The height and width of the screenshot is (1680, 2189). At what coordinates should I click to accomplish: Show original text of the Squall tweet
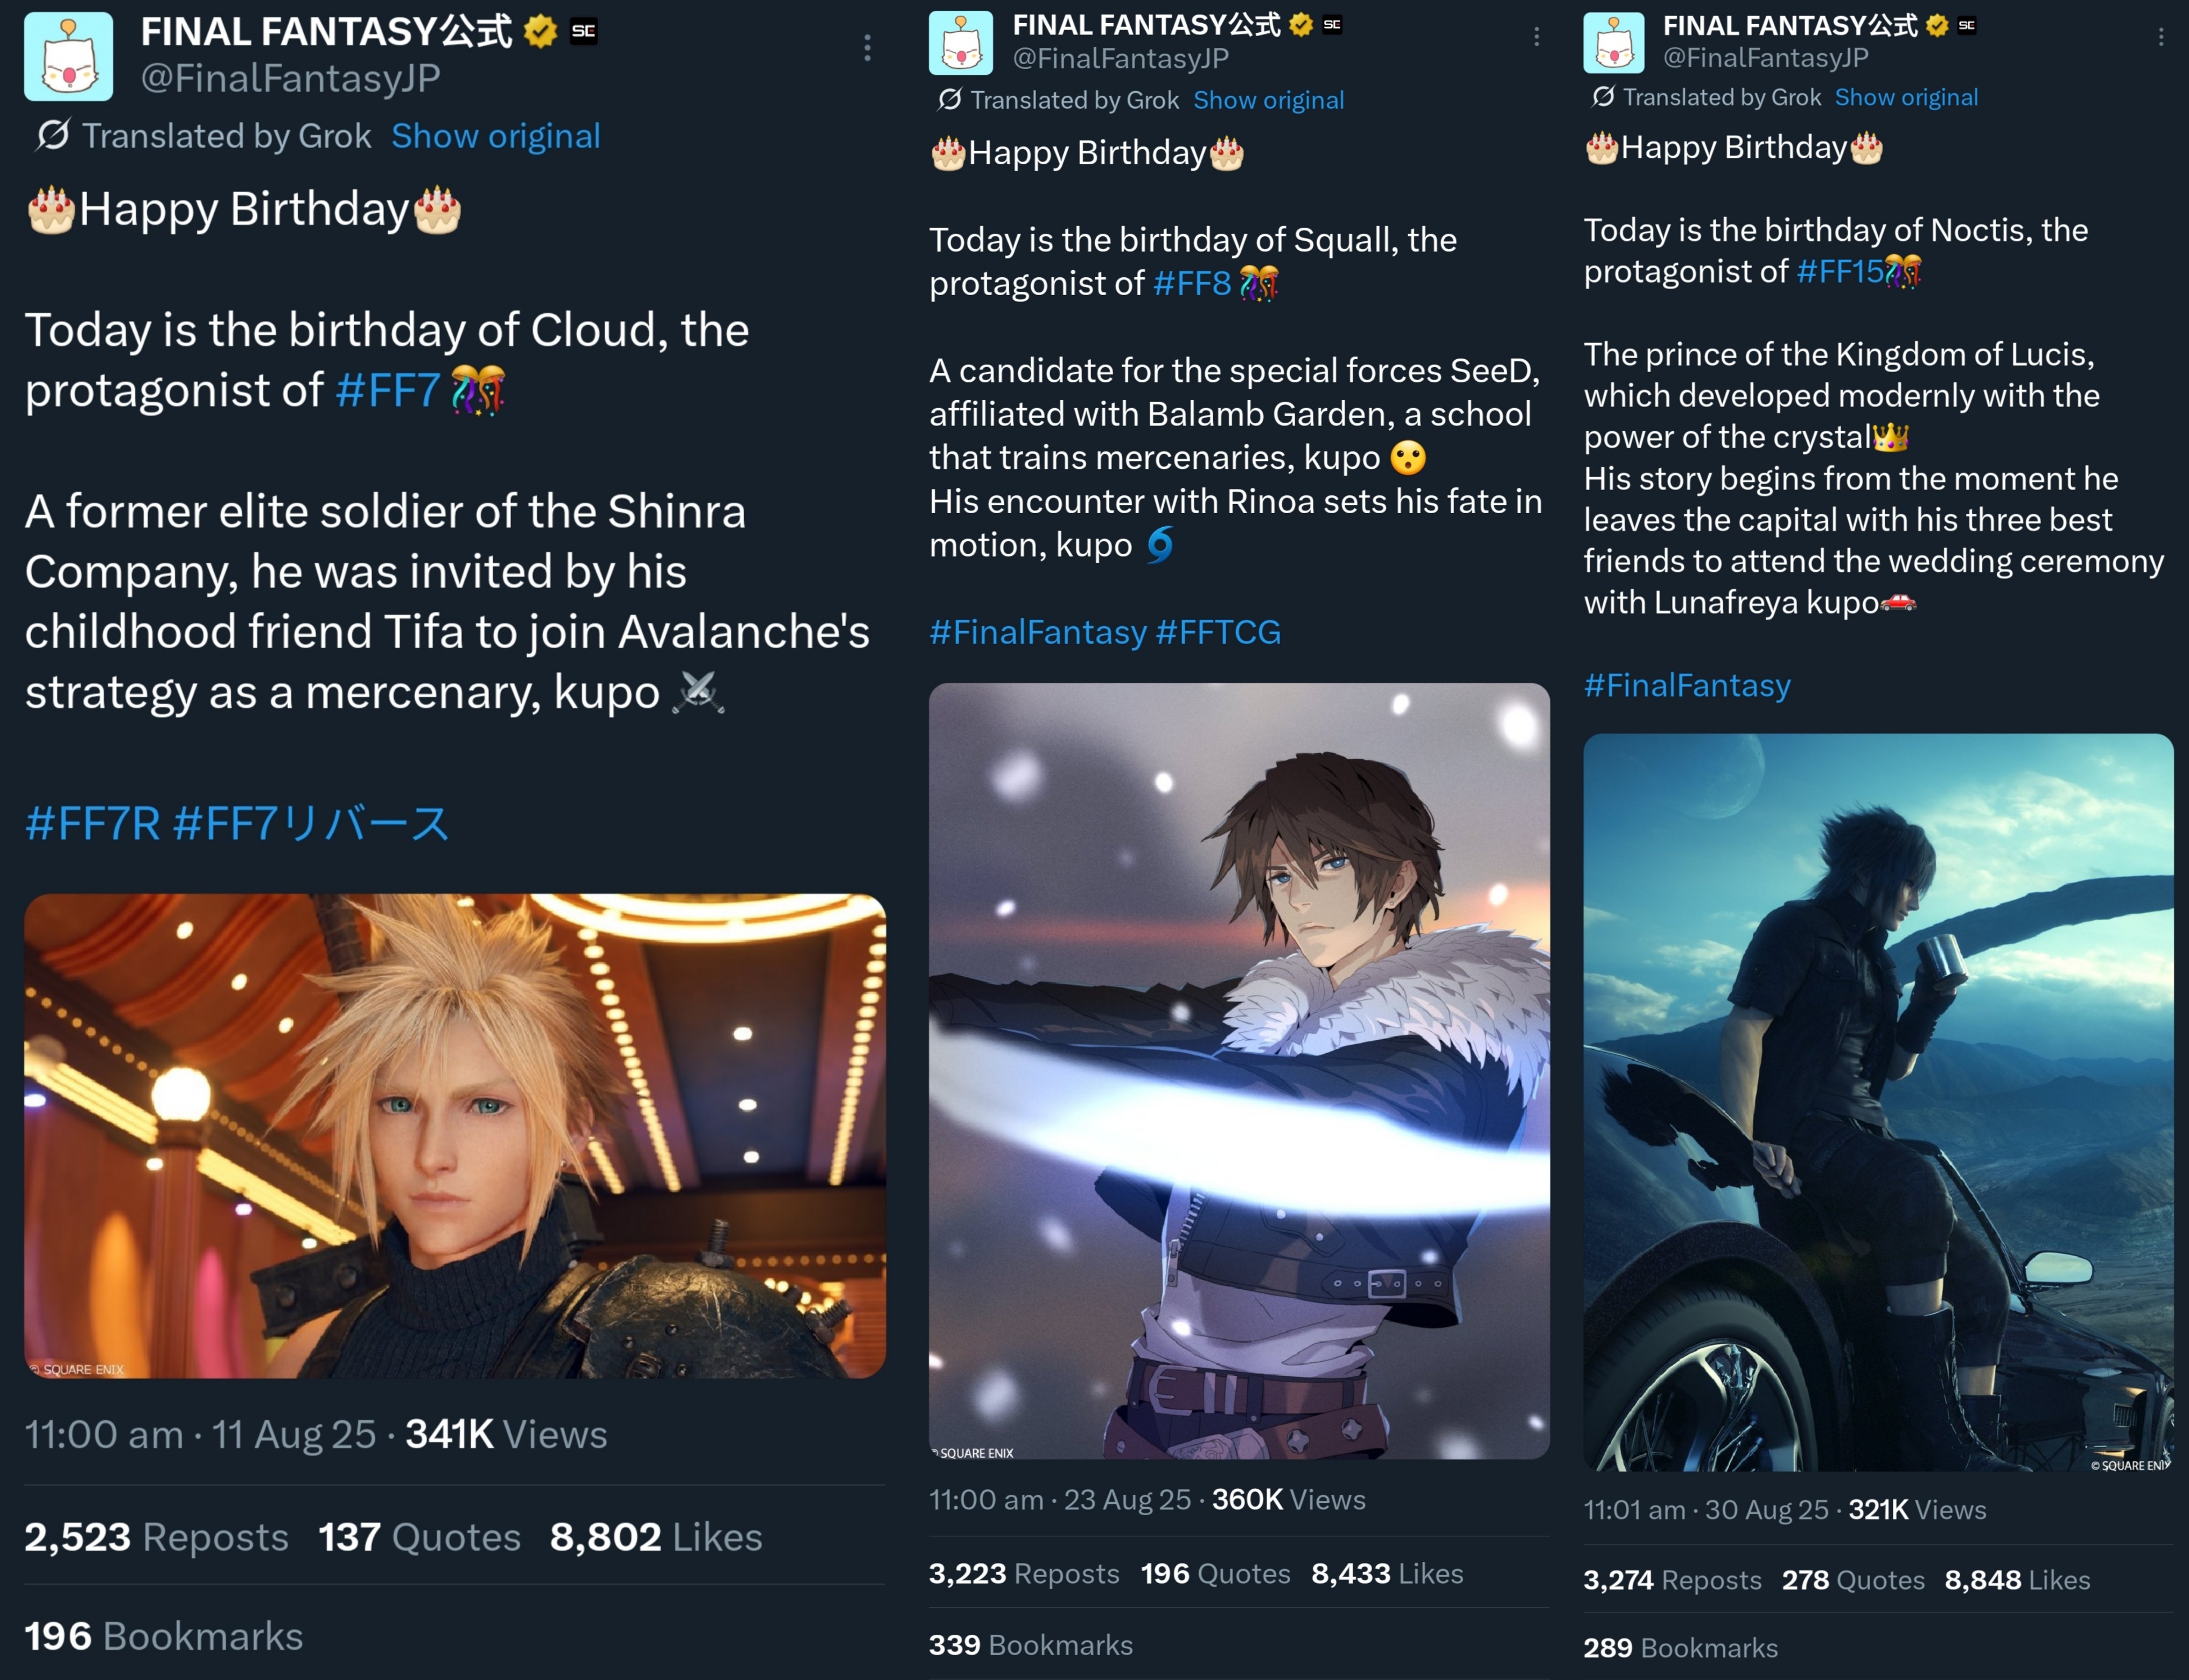[x=1268, y=100]
